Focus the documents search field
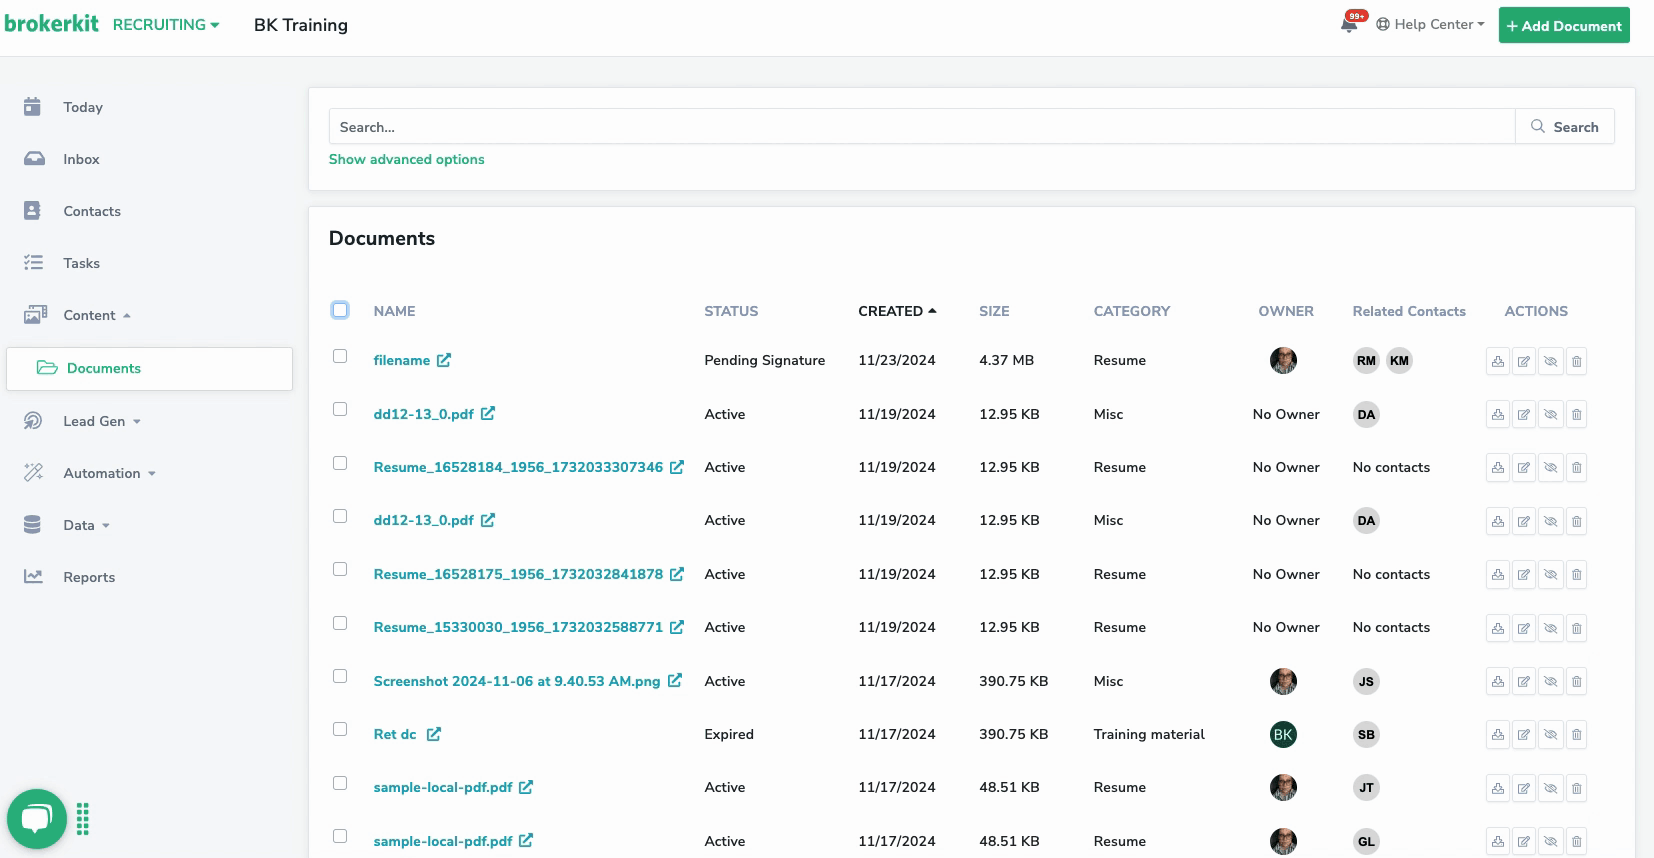The height and width of the screenshot is (858, 1654). [920, 127]
